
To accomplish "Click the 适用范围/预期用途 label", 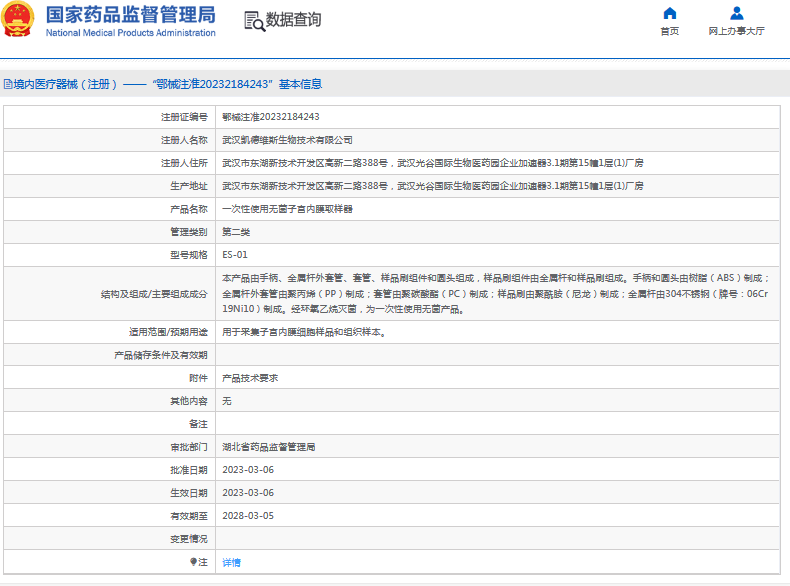I will [168, 332].
